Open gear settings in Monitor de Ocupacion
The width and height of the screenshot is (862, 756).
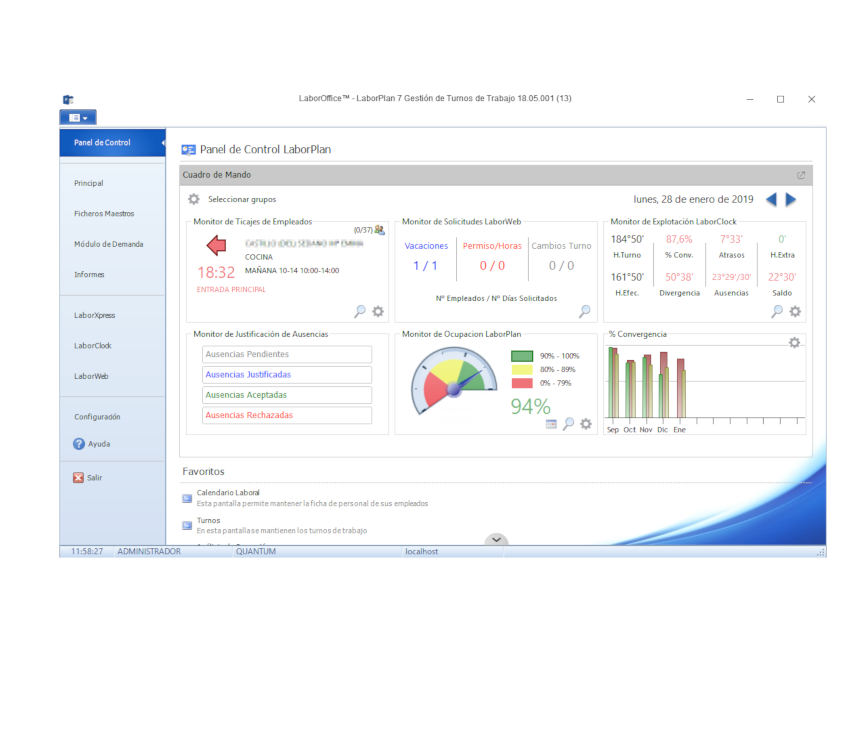coord(586,423)
